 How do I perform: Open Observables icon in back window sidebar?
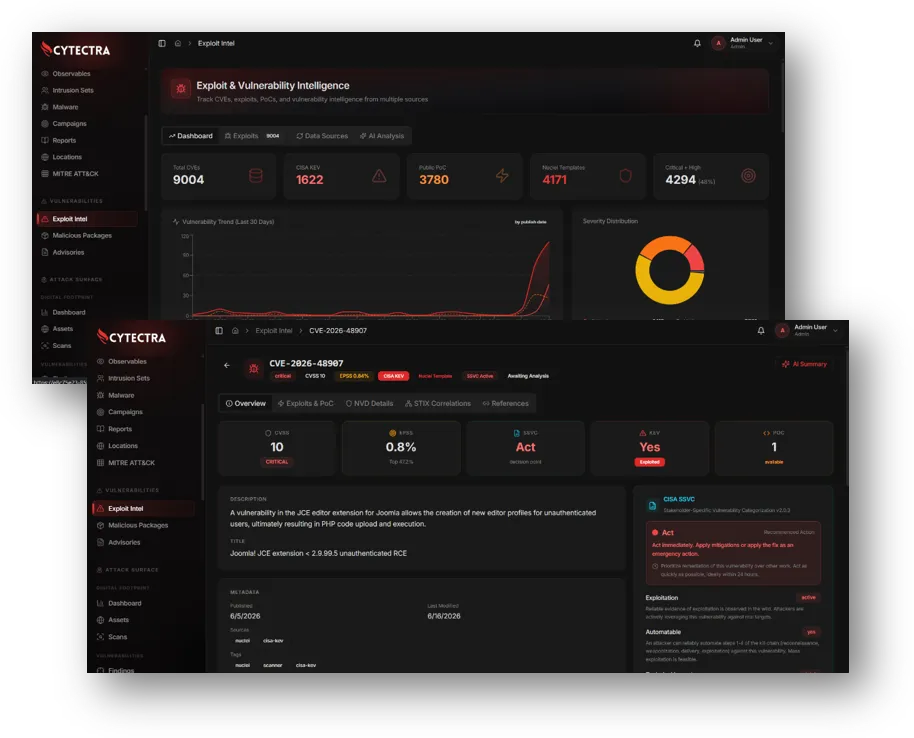tap(45, 73)
